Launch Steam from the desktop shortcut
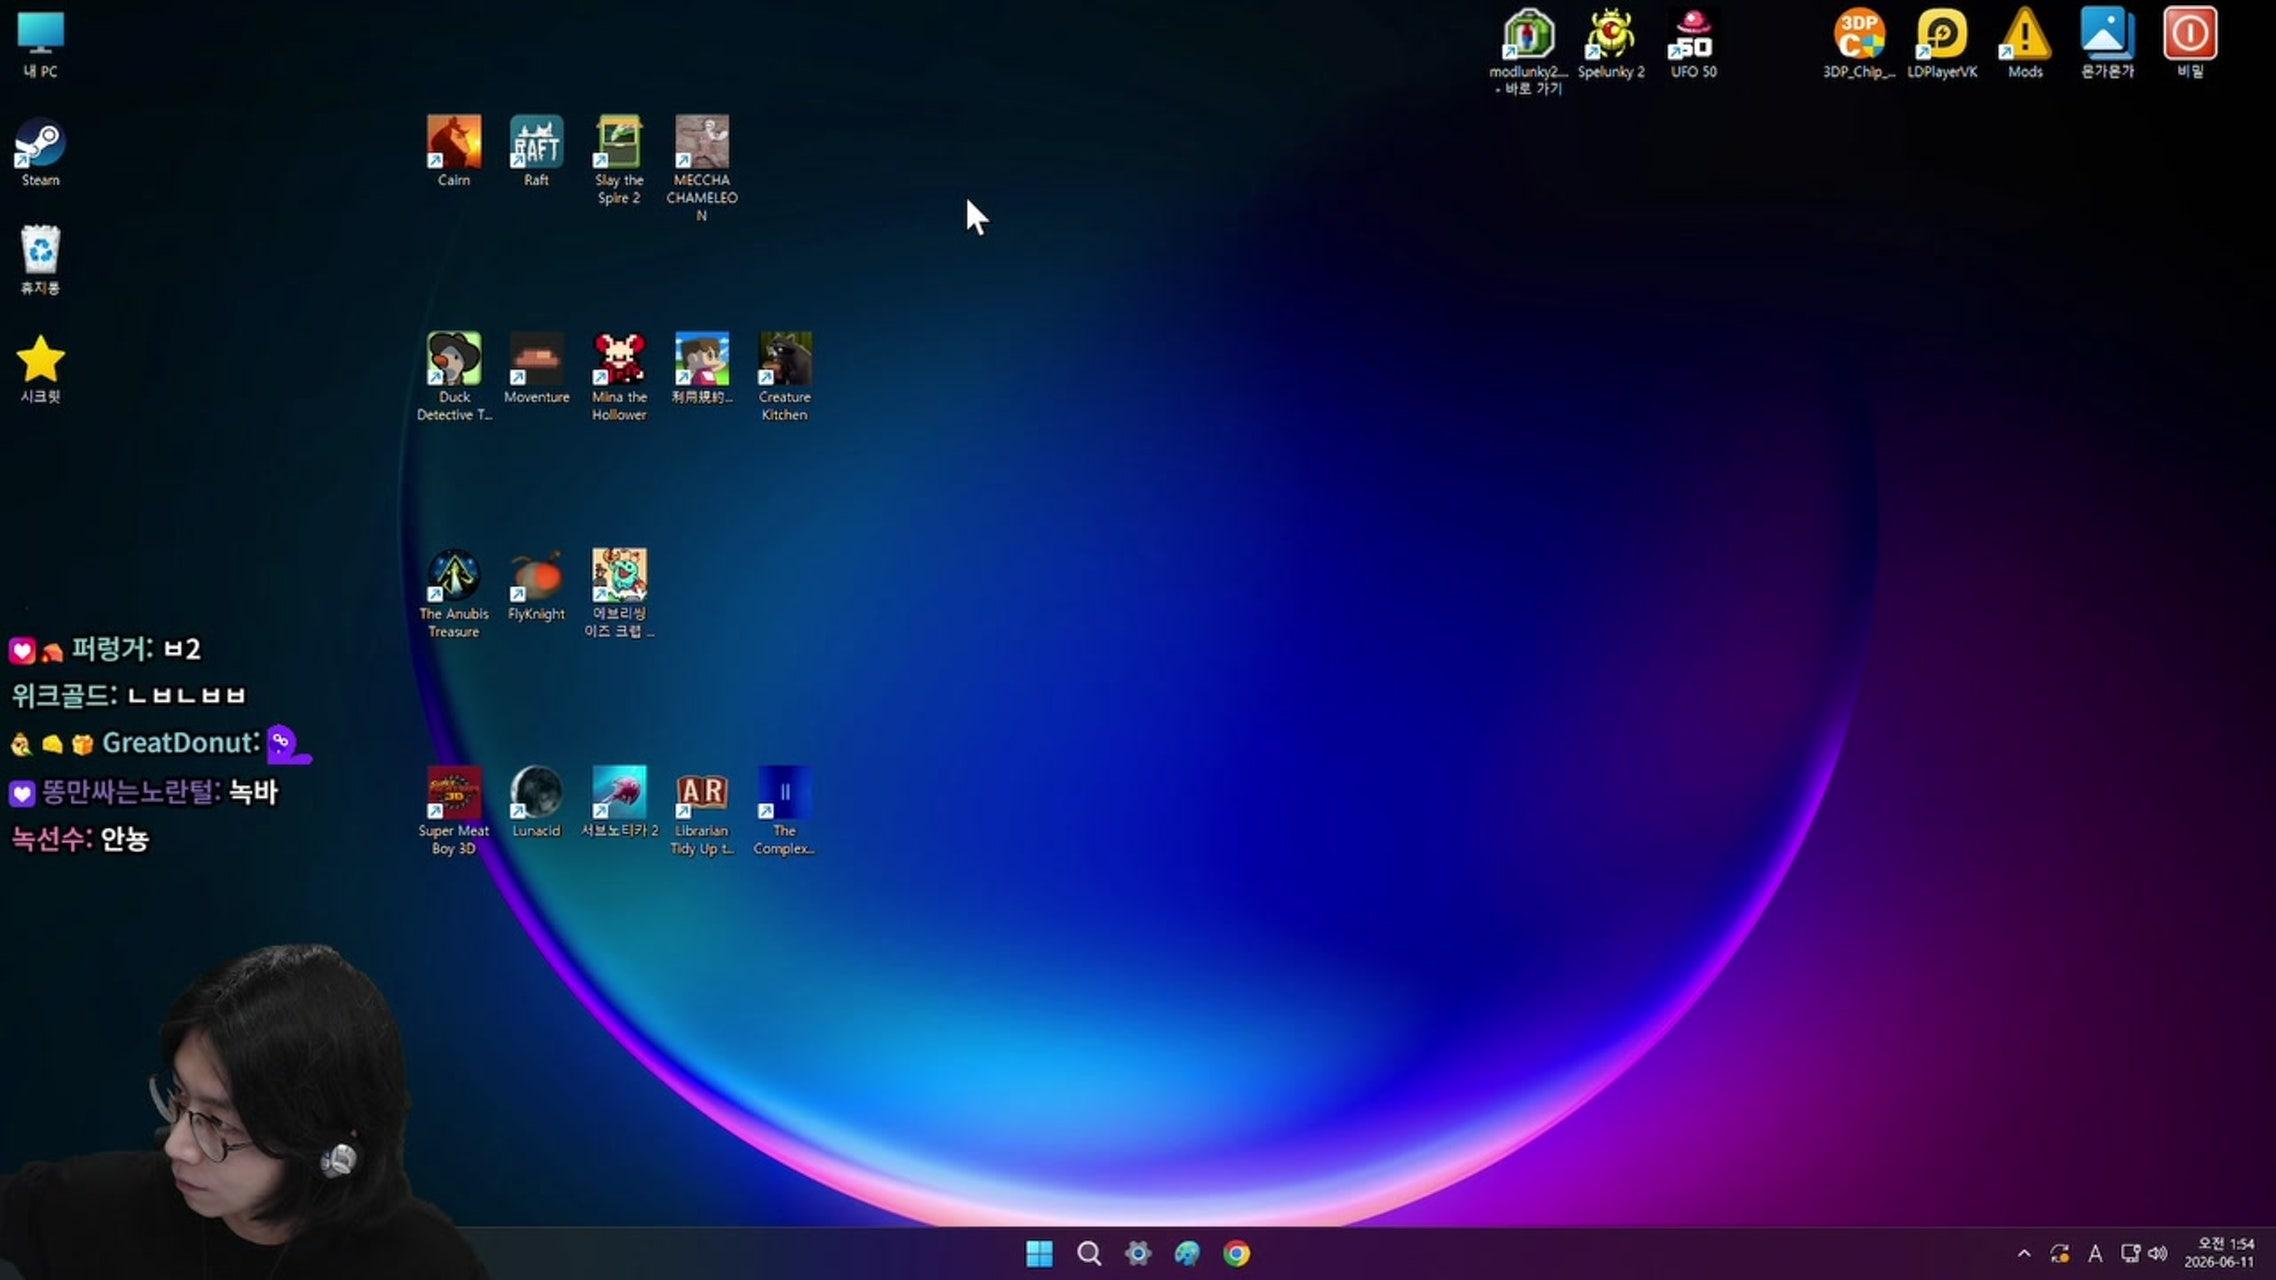Screen dimensions: 2276x1280 pyautogui.click(x=40, y=153)
